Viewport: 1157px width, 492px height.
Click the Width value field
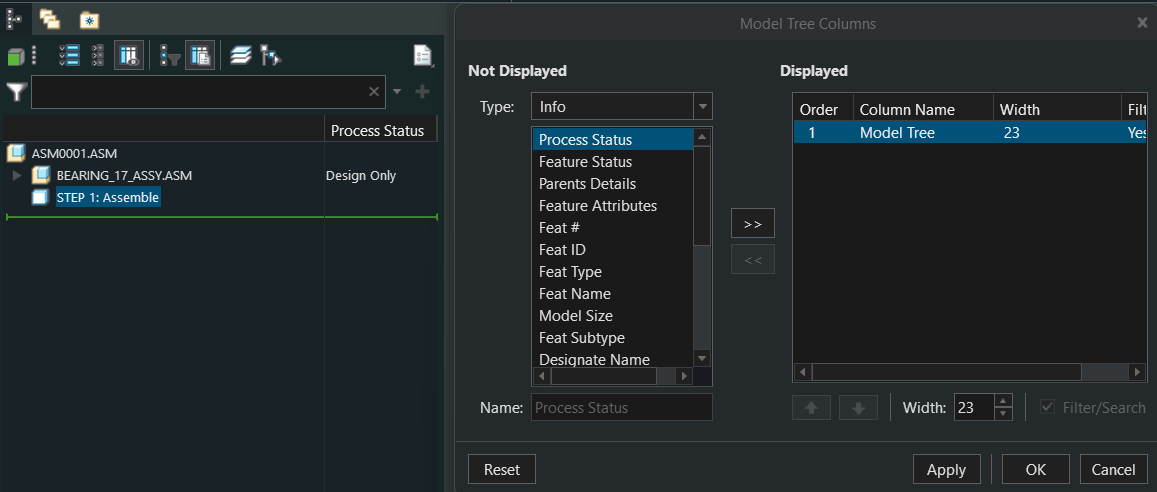click(974, 407)
